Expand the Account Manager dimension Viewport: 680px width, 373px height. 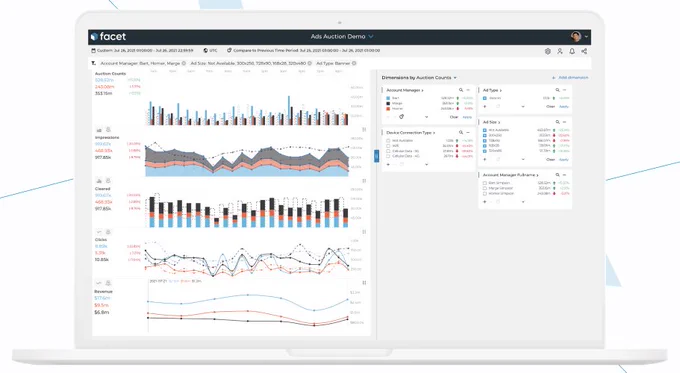(405, 90)
